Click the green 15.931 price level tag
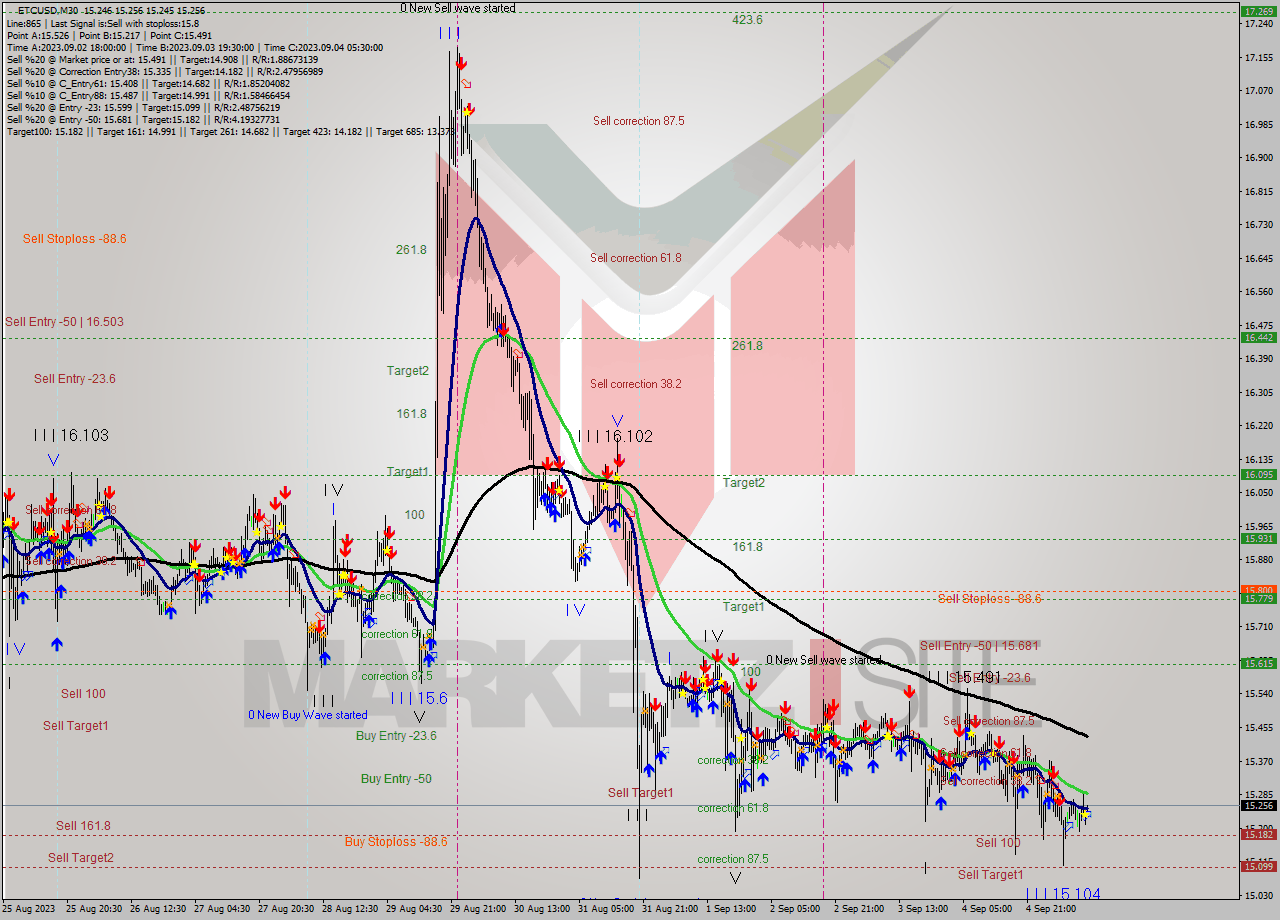1280x920 pixels. (x=1258, y=538)
